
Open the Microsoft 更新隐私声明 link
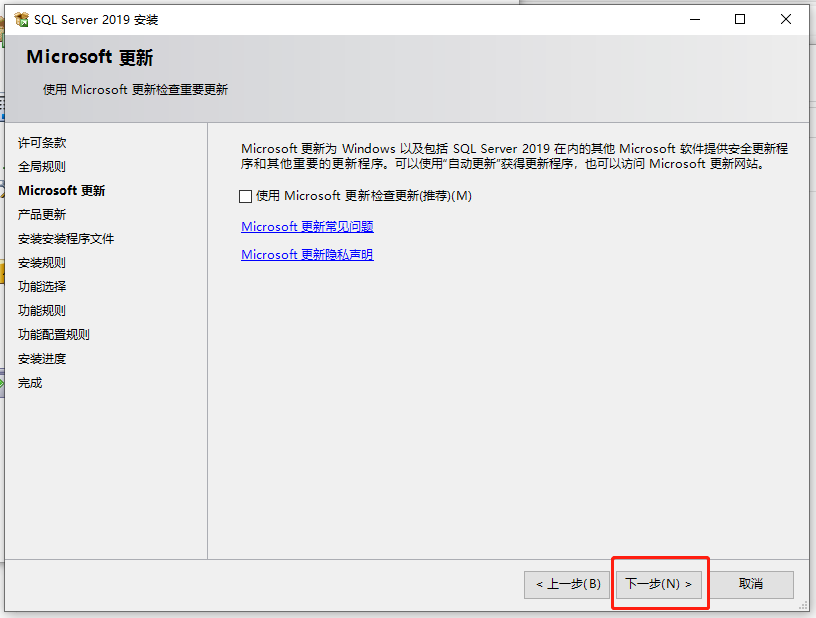tap(307, 254)
